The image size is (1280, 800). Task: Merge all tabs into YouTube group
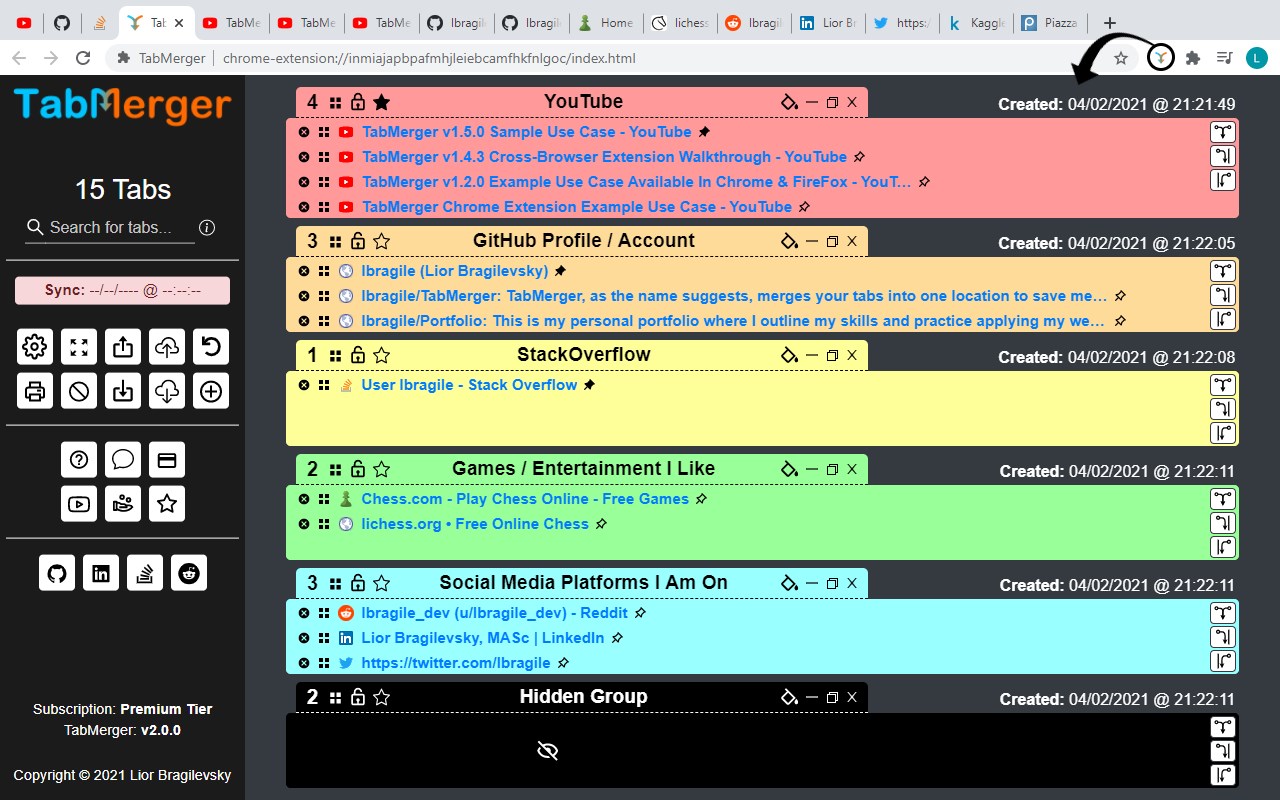[1223, 131]
